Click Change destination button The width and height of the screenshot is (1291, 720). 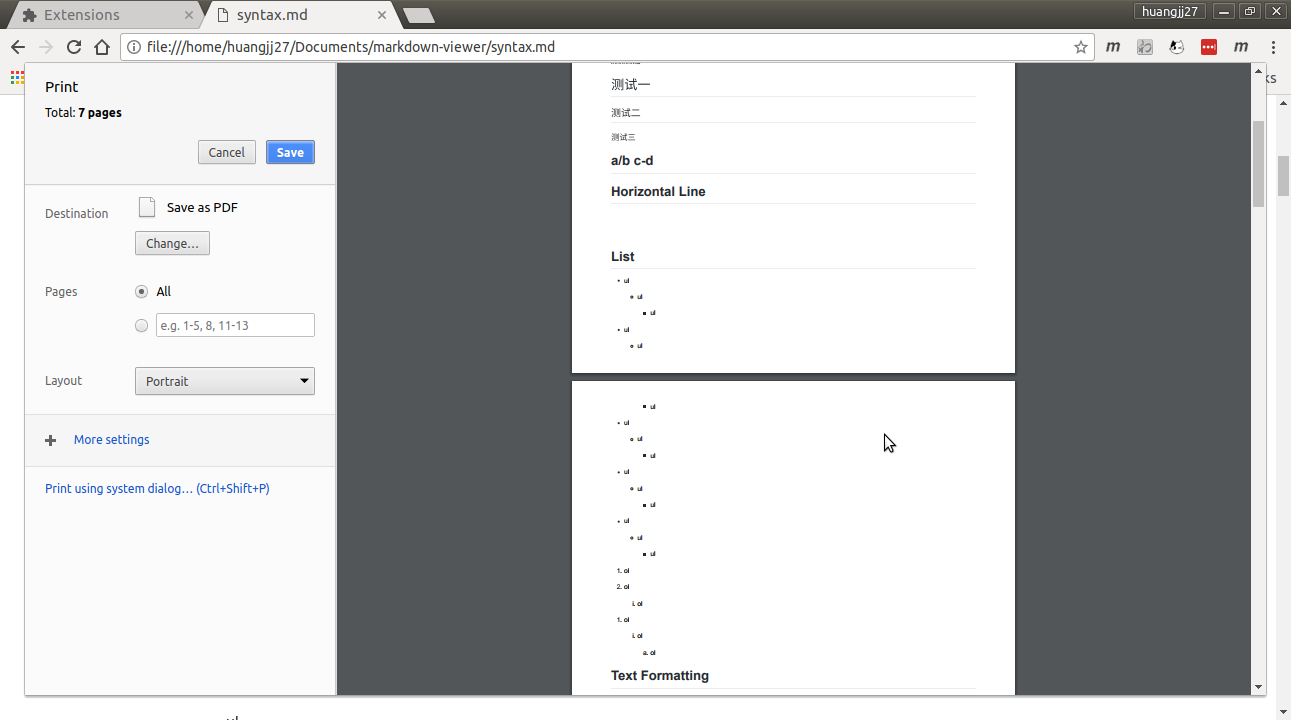tap(172, 243)
